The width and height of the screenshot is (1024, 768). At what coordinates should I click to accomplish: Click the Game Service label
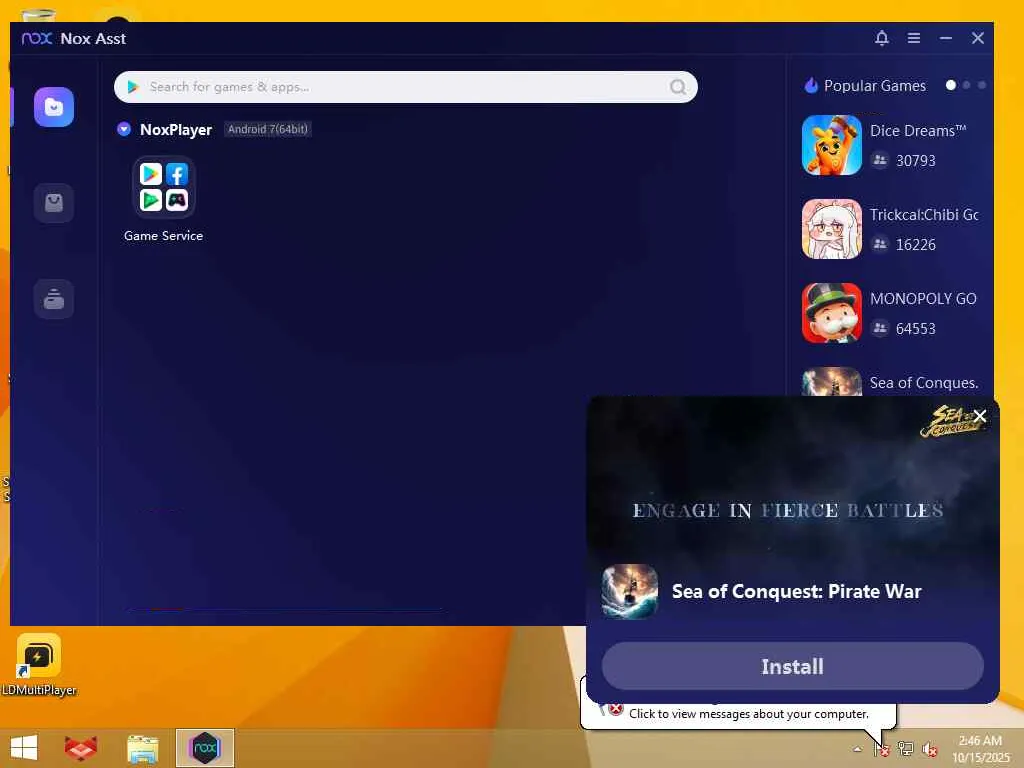coord(163,236)
